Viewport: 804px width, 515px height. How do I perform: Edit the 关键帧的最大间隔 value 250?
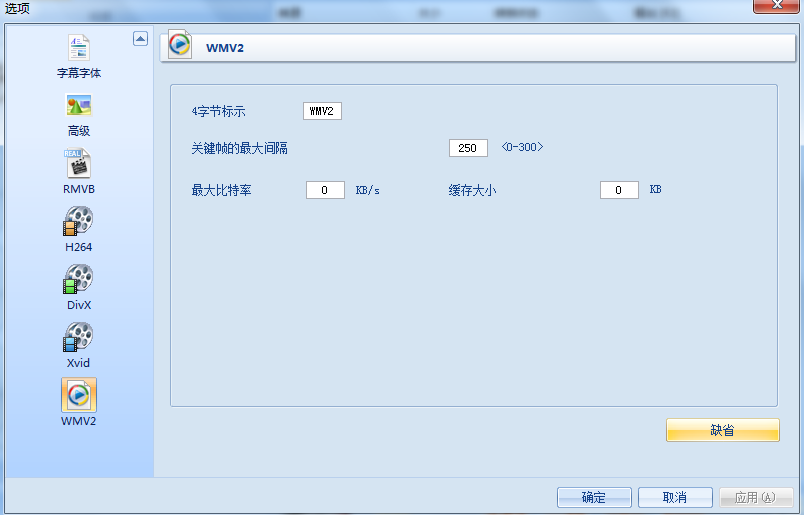click(468, 148)
